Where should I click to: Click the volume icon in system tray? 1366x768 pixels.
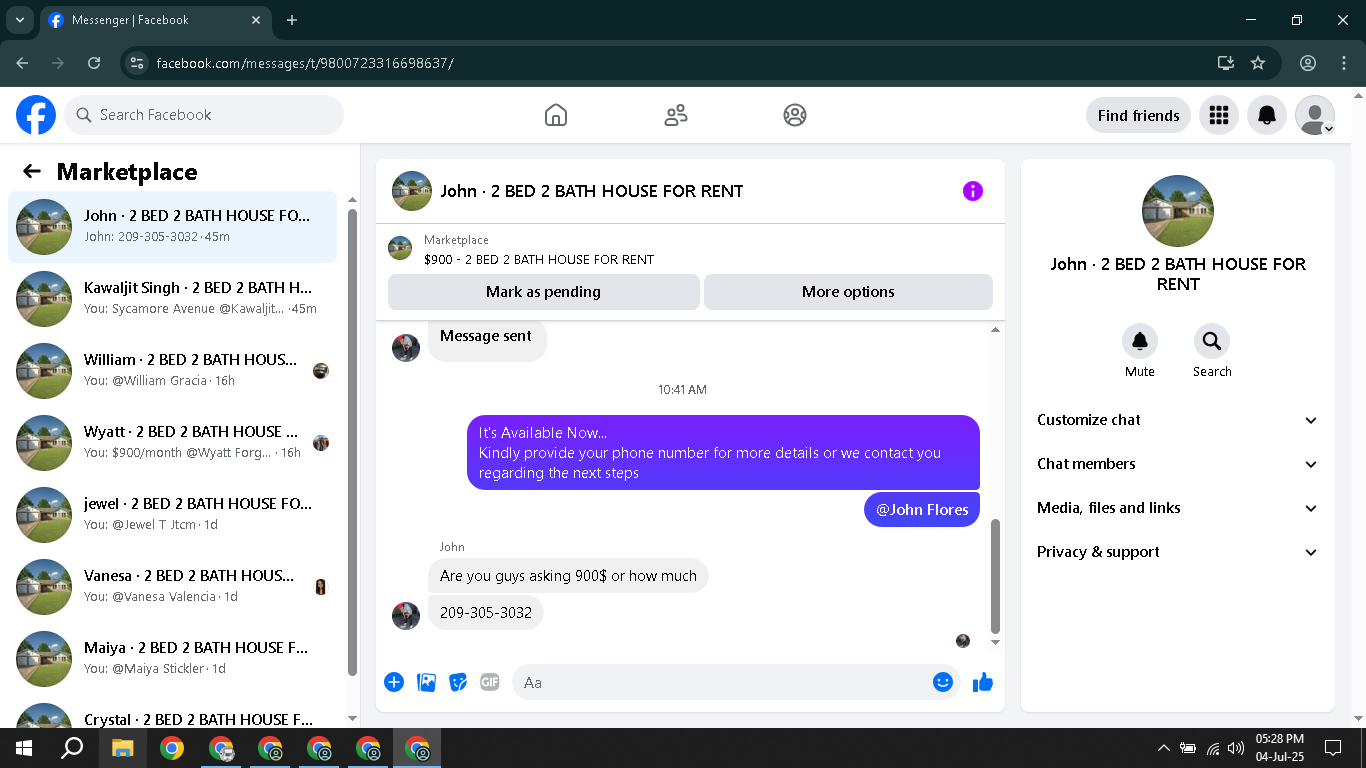(1236, 748)
